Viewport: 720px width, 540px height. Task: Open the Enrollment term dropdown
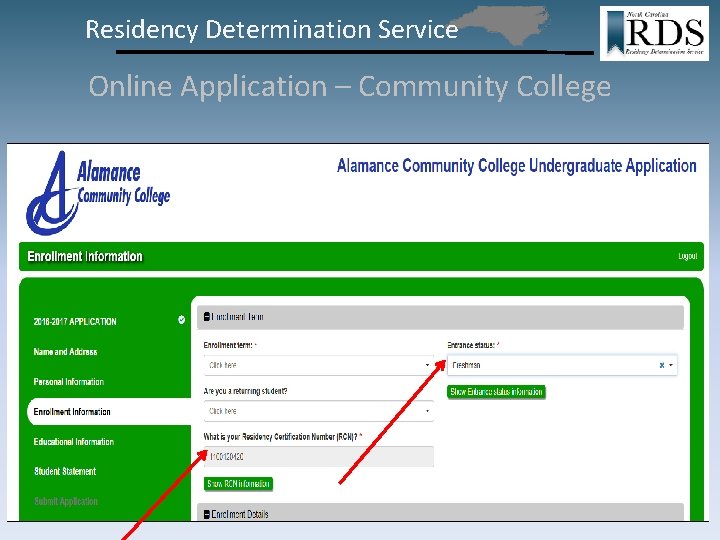[x=319, y=365]
